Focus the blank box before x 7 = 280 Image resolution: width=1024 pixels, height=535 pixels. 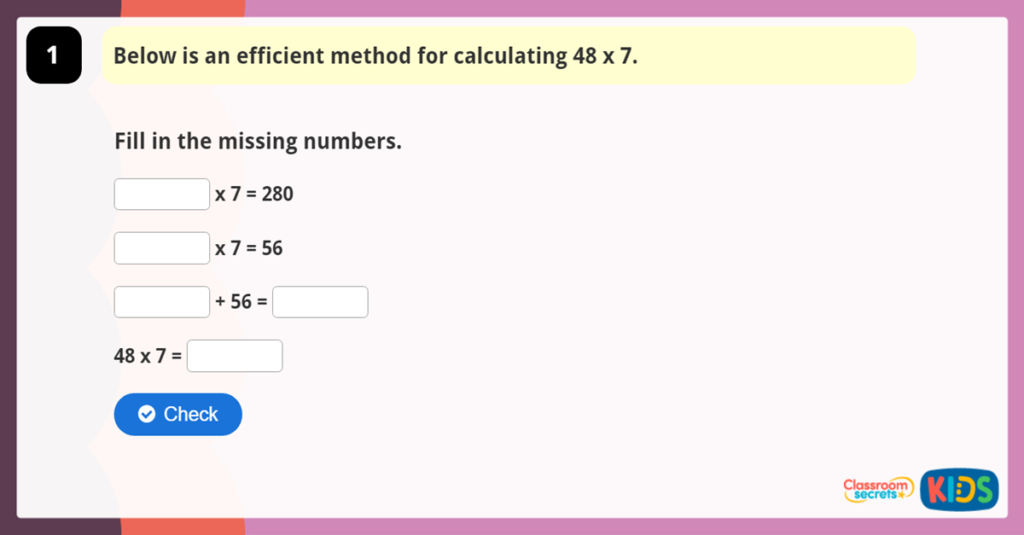(x=162, y=194)
